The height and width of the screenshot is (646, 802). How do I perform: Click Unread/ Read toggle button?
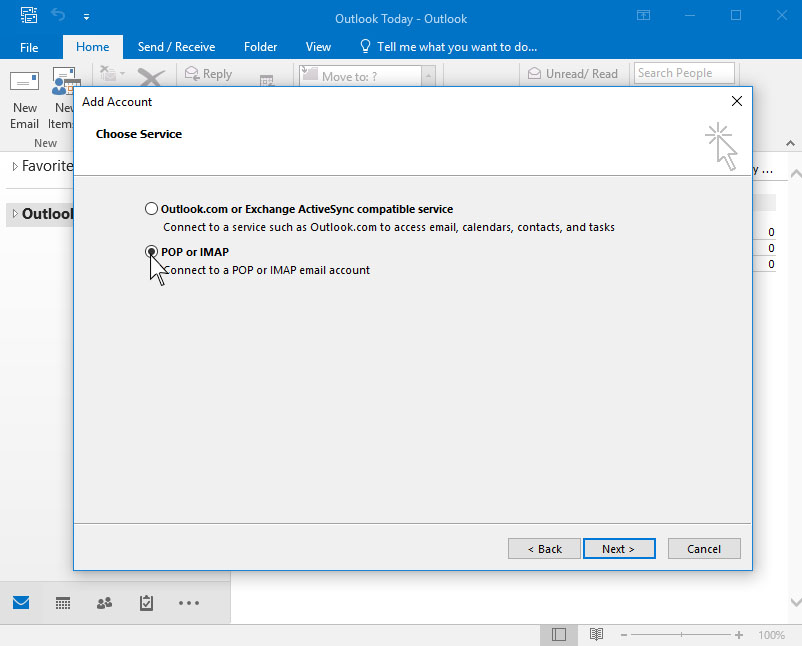tap(573, 74)
